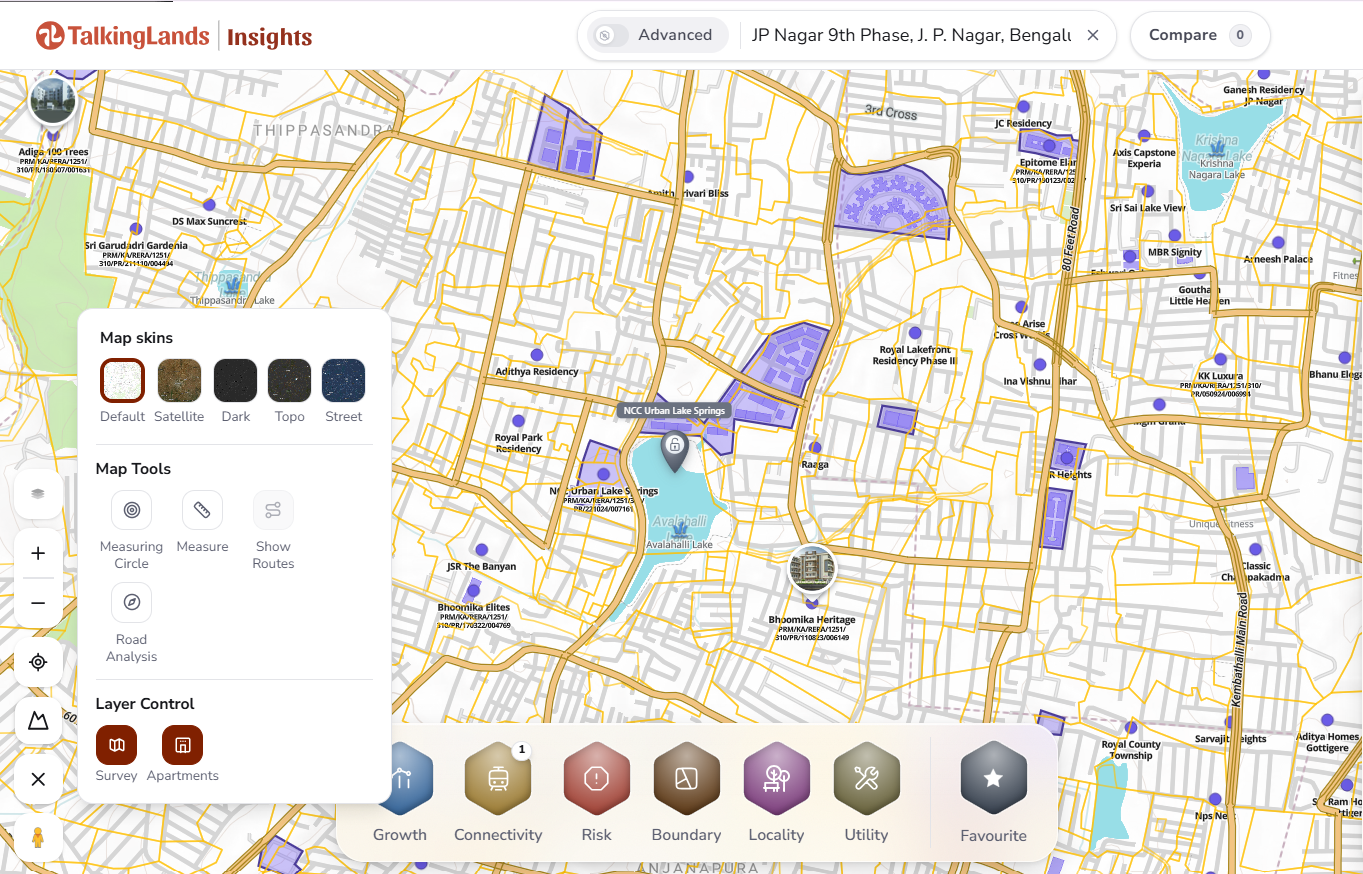
Task: Click the Bhoomika Heritage photo marker
Action: click(812, 568)
